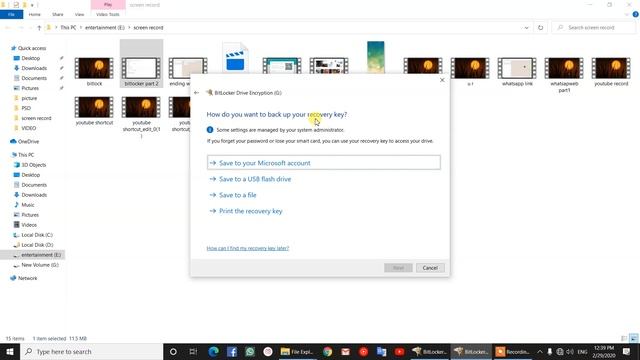Expand chevron after This PC breadcrumb
The height and width of the screenshot is (360, 640).
(x=81, y=27)
